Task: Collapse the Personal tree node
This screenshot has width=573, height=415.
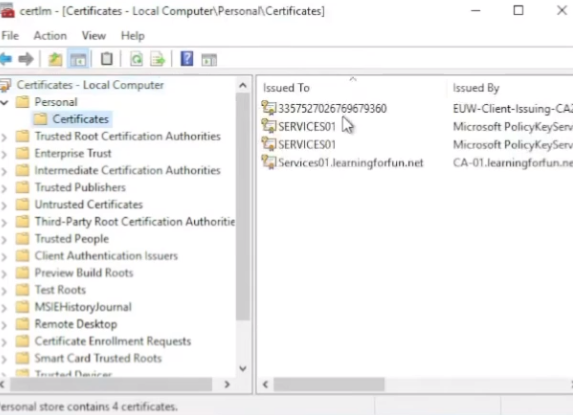Action: (4, 102)
